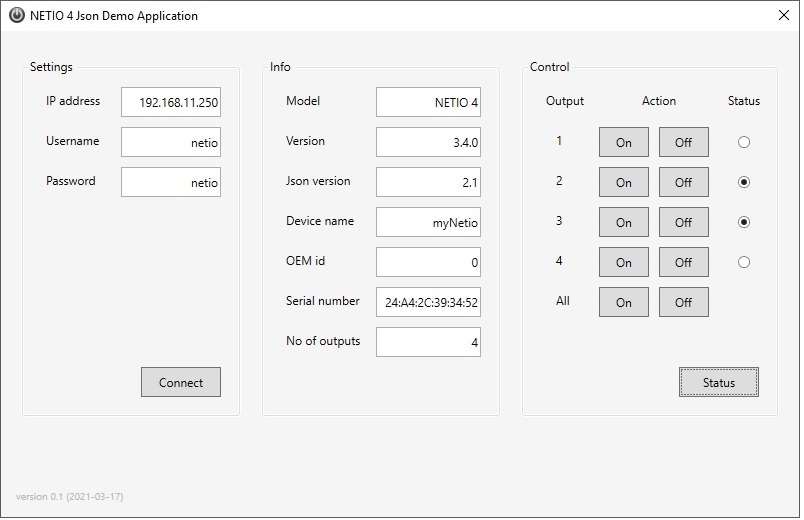Focus the Username field
The height and width of the screenshot is (520, 804).
pyautogui.click(x=171, y=142)
